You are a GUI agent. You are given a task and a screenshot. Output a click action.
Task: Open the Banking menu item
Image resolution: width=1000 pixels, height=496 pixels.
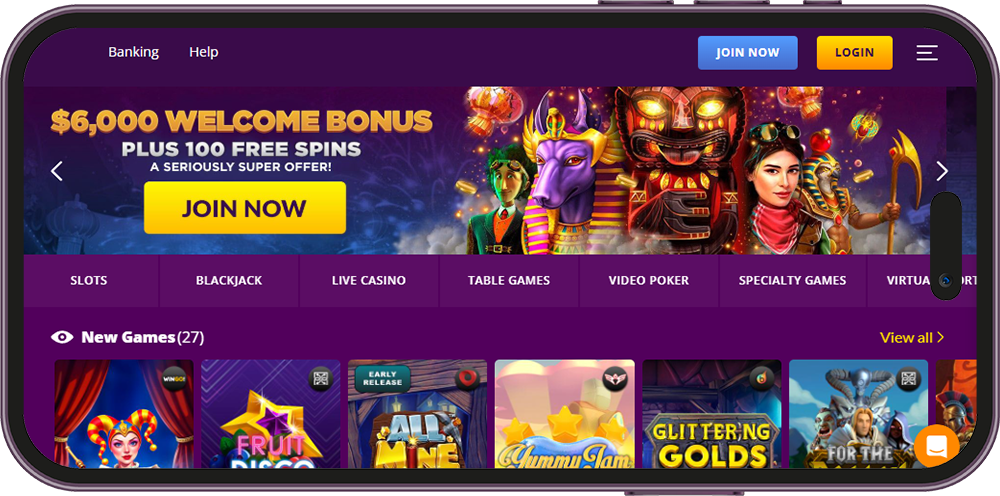(x=133, y=52)
